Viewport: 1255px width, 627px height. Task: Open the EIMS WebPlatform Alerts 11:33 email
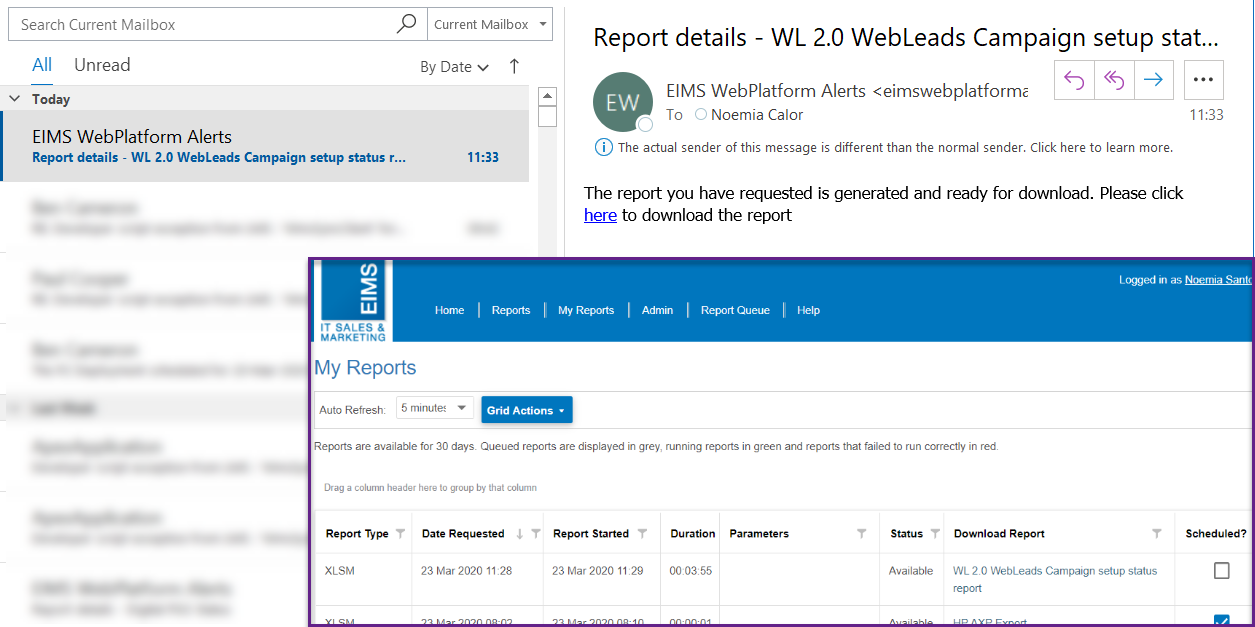point(265,146)
